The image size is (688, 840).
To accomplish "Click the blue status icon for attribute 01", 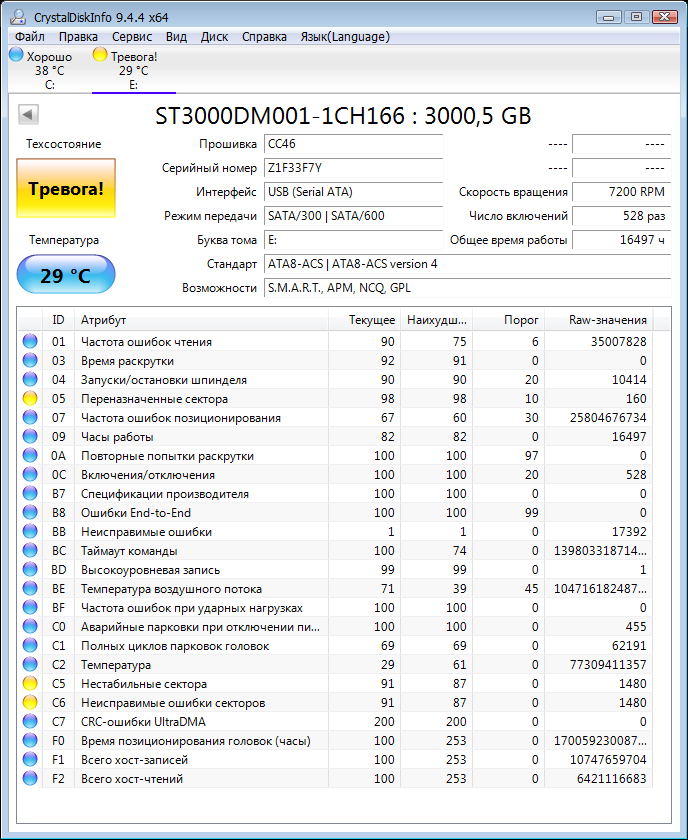I will [30, 341].
